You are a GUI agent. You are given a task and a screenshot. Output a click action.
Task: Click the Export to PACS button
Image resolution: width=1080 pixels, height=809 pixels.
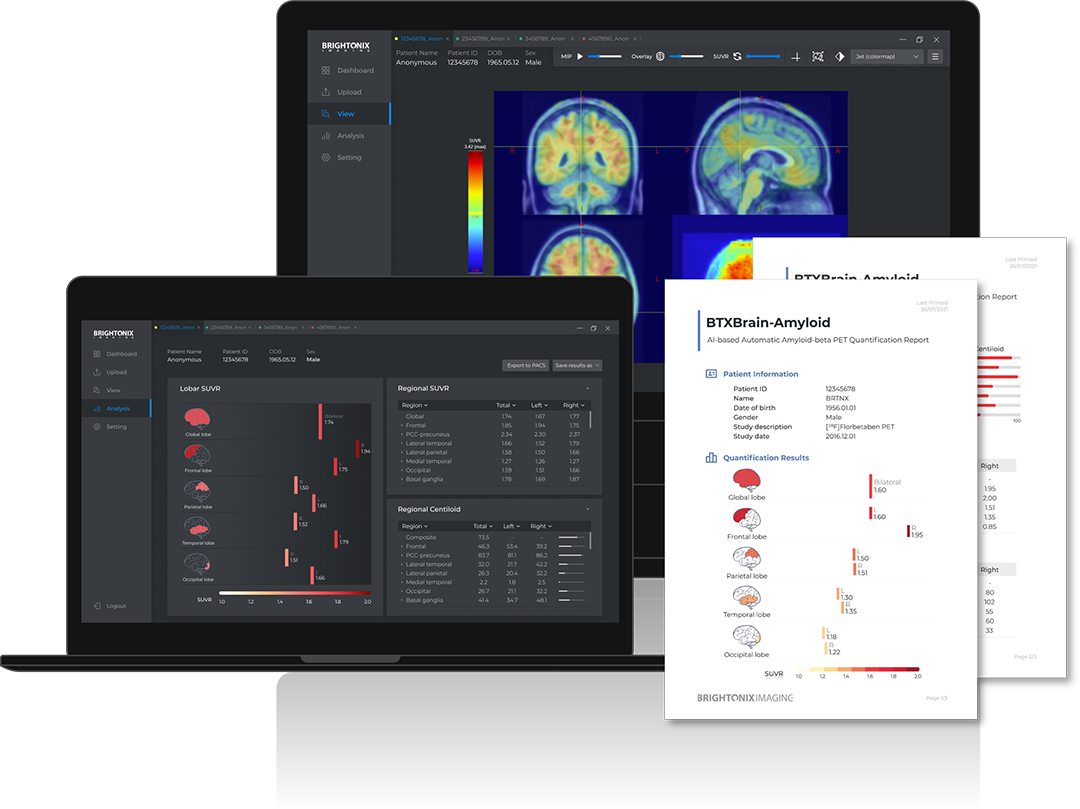click(x=526, y=366)
